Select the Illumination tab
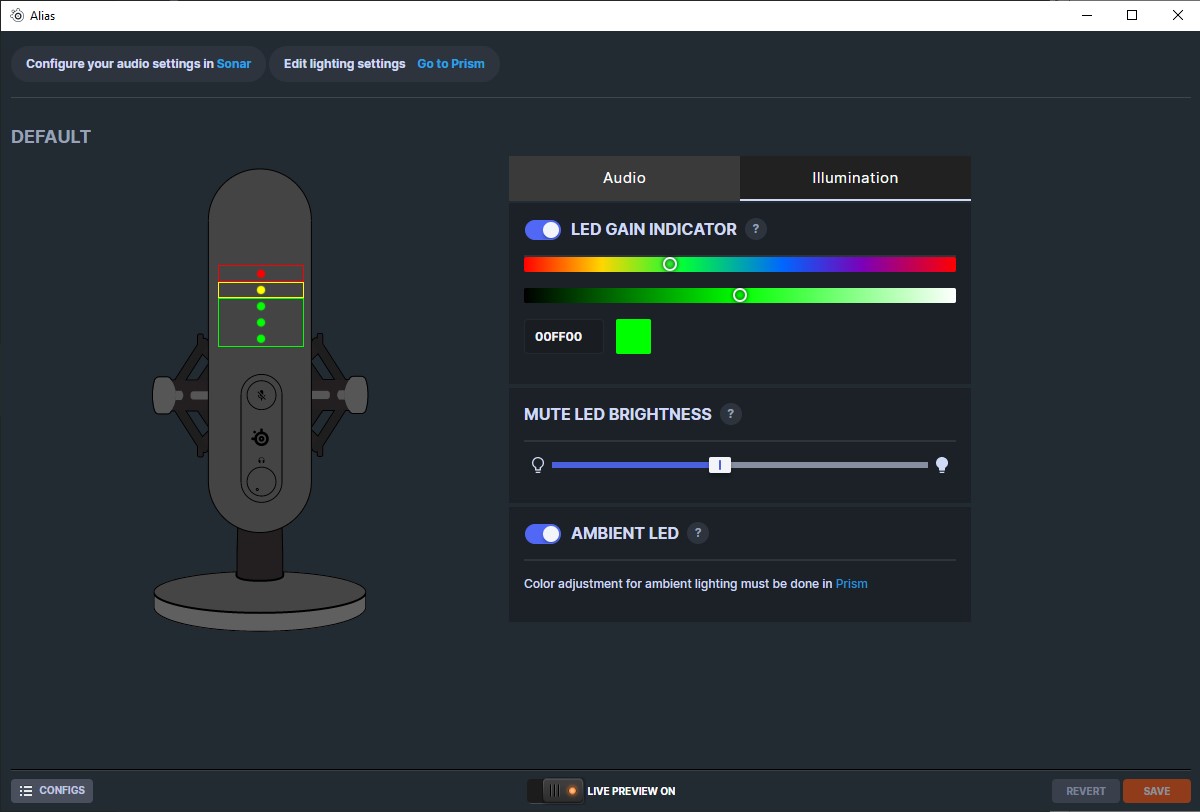This screenshot has height=812, width=1200. coord(855,178)
